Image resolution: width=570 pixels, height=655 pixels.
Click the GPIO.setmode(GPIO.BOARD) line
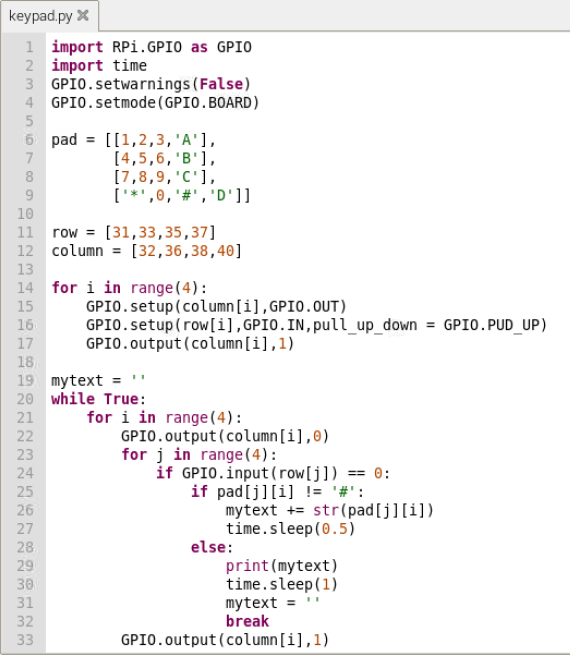155,103
